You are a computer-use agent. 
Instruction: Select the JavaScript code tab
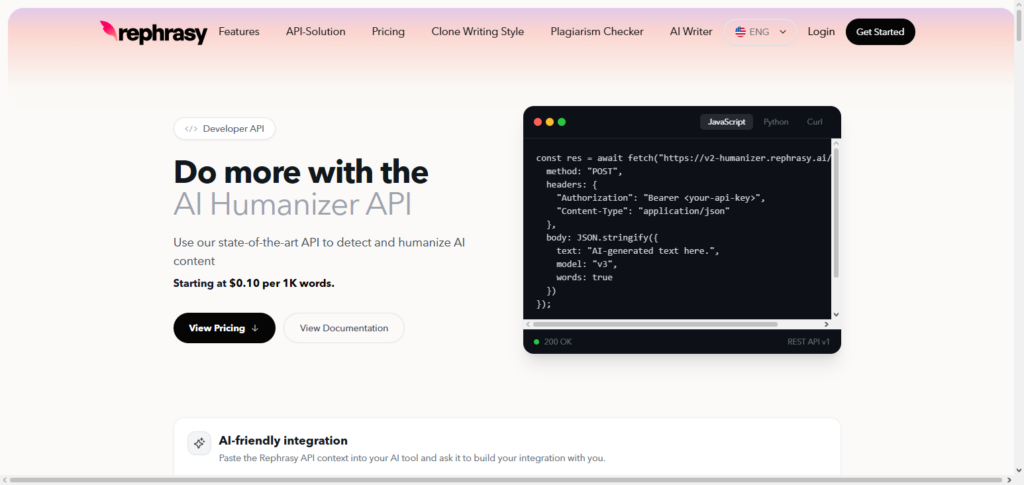tap(726, 122)
